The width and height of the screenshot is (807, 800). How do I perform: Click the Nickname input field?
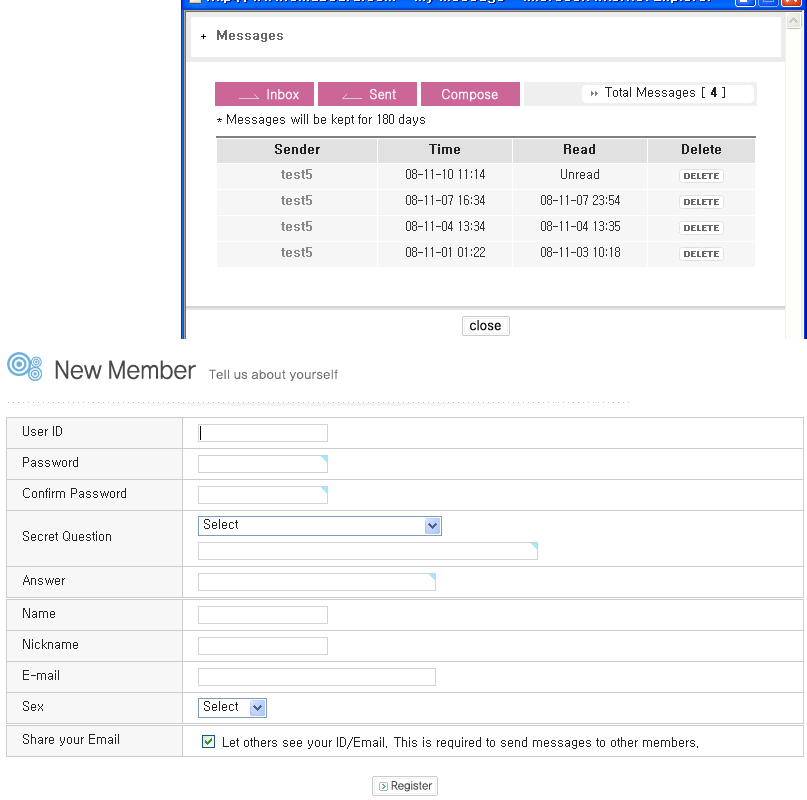point(262,646)
